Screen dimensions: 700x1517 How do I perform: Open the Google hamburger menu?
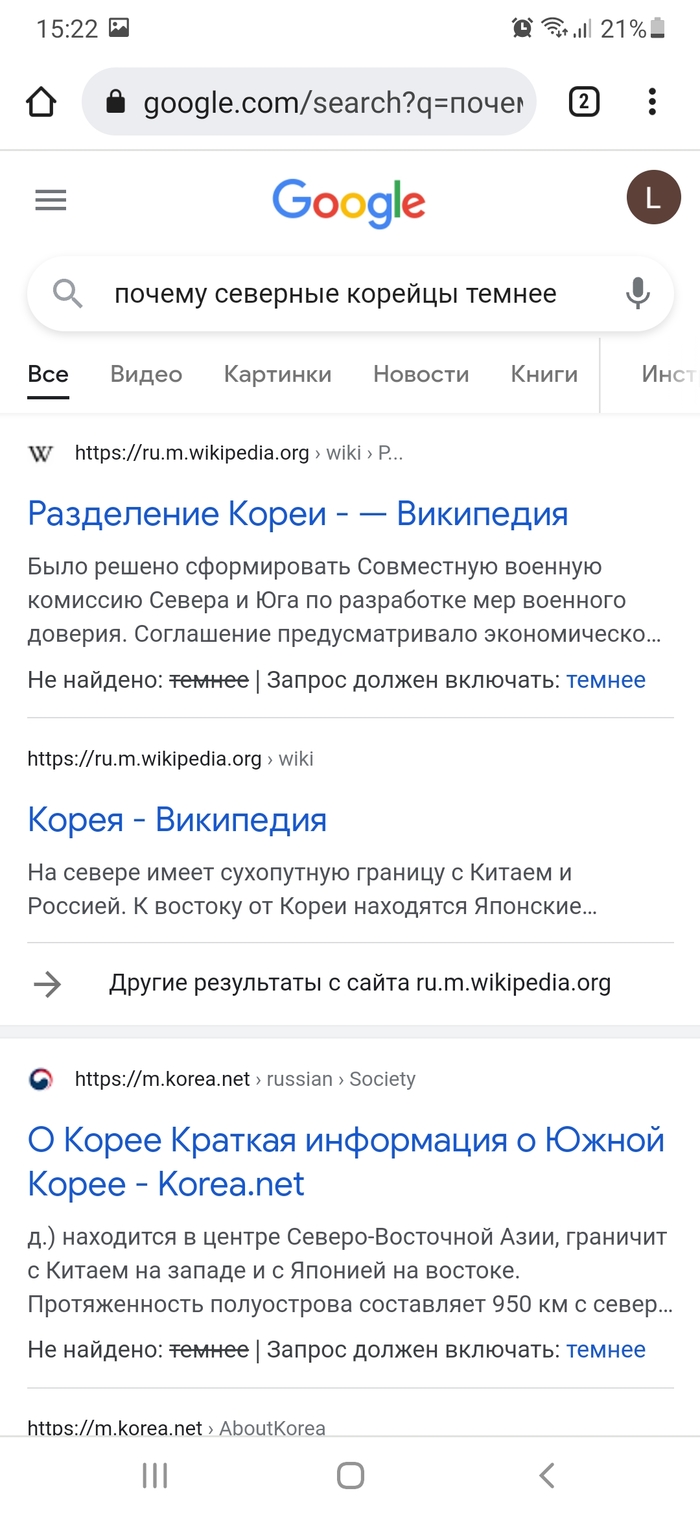click(51, 201)
